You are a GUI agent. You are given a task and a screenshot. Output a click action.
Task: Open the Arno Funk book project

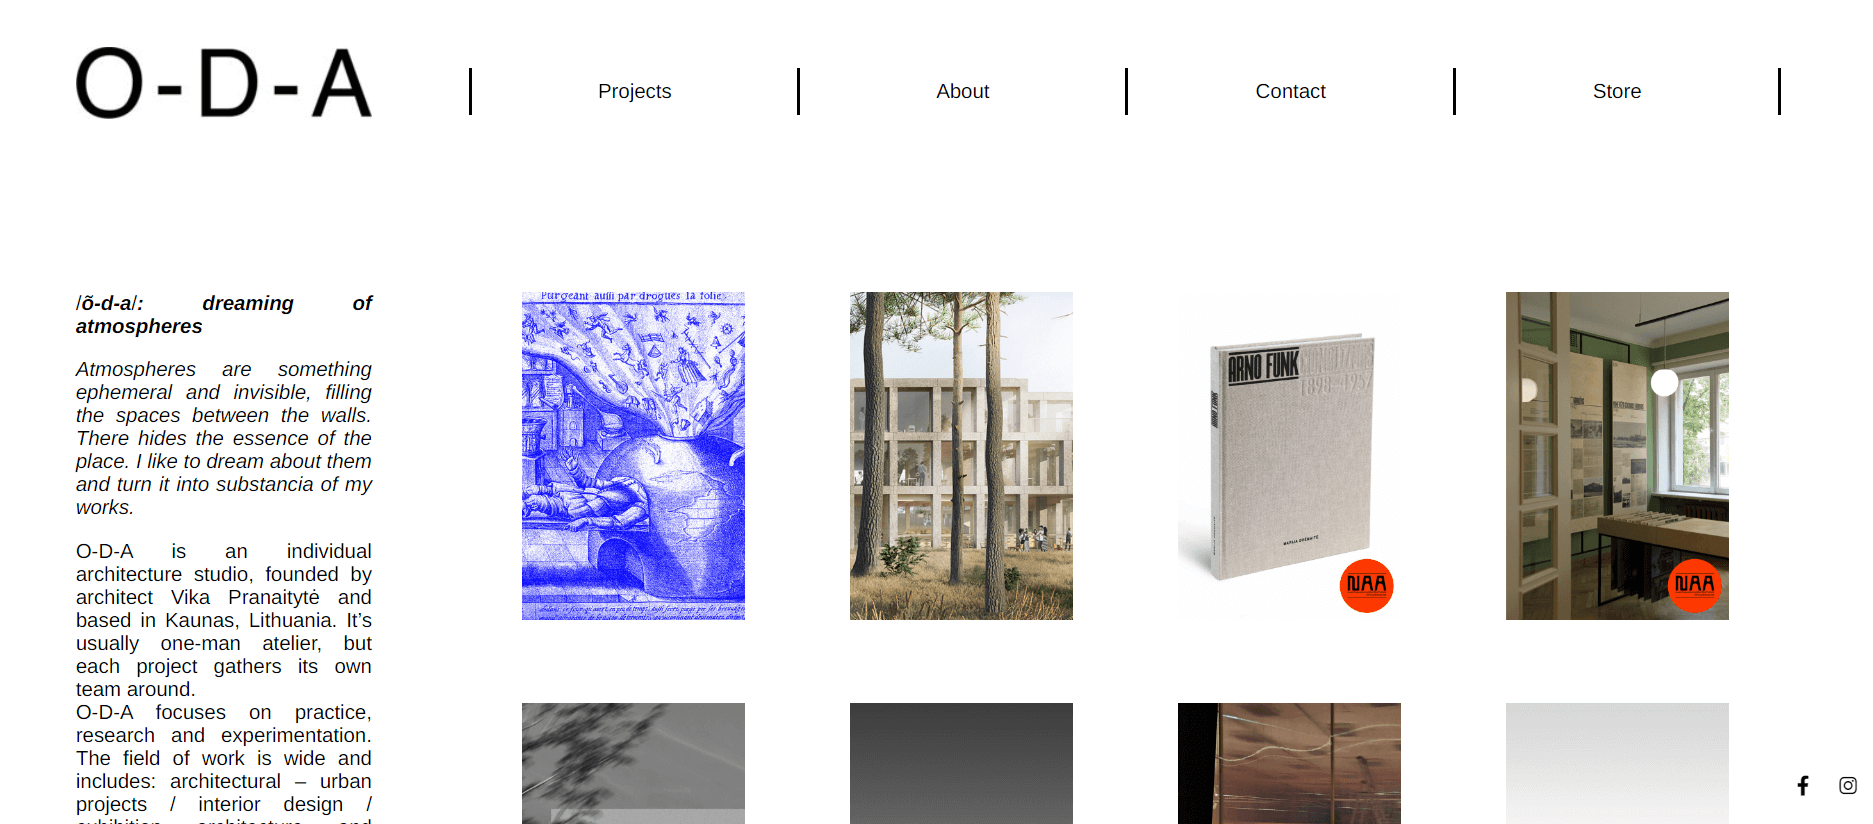(1289, 456)
